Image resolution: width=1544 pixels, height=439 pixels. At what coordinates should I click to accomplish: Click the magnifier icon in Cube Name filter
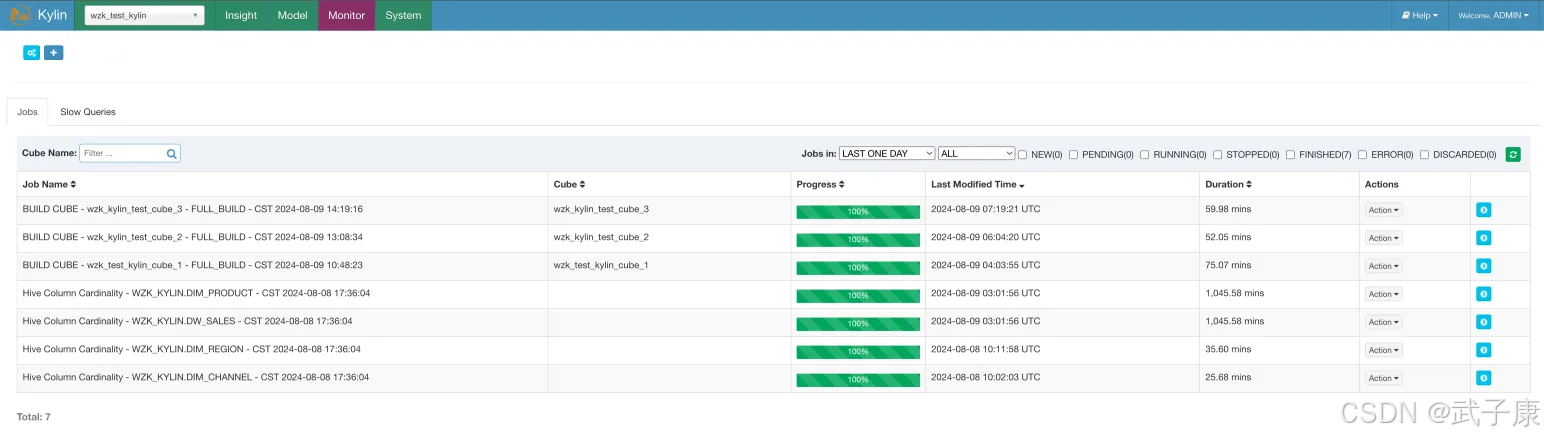[172, 154]
